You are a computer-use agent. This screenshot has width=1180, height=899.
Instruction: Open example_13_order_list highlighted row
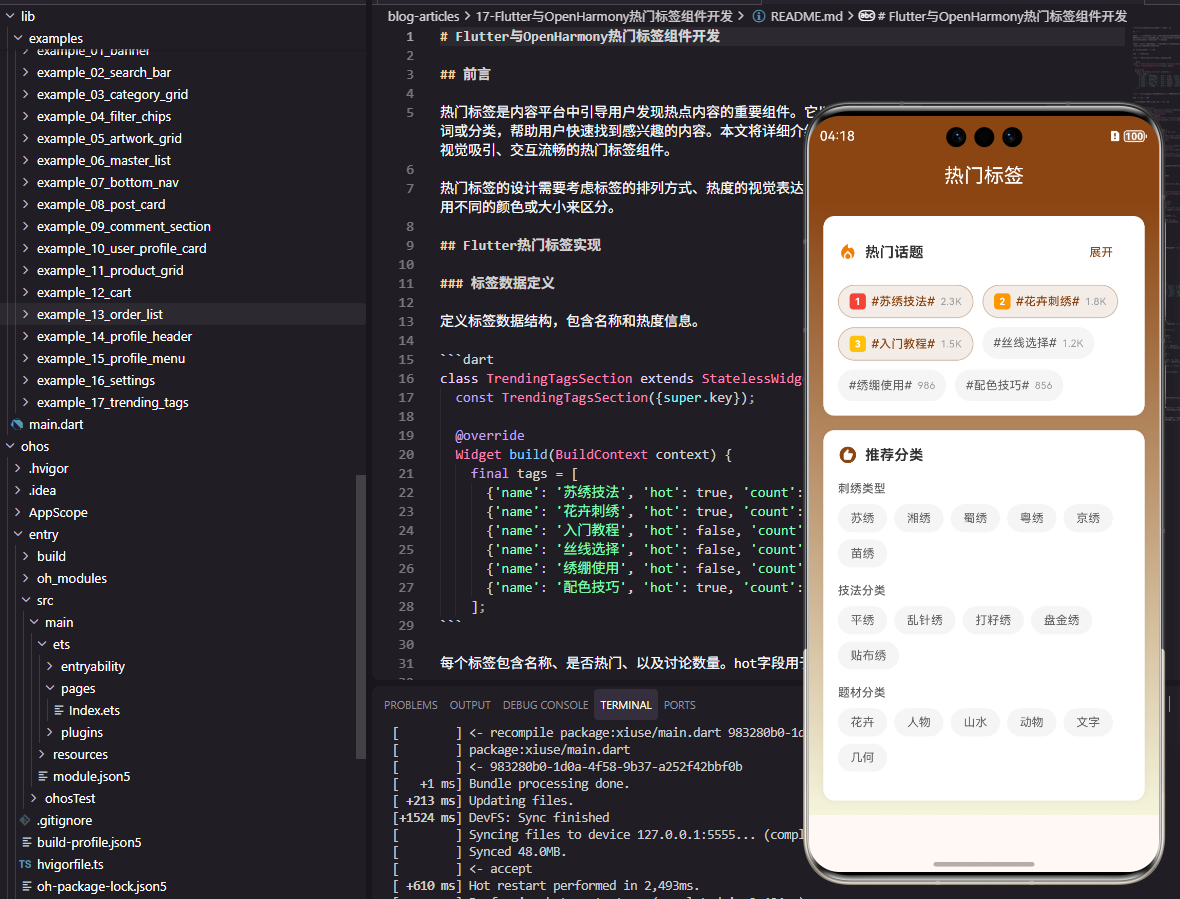[x=183, y=314]
